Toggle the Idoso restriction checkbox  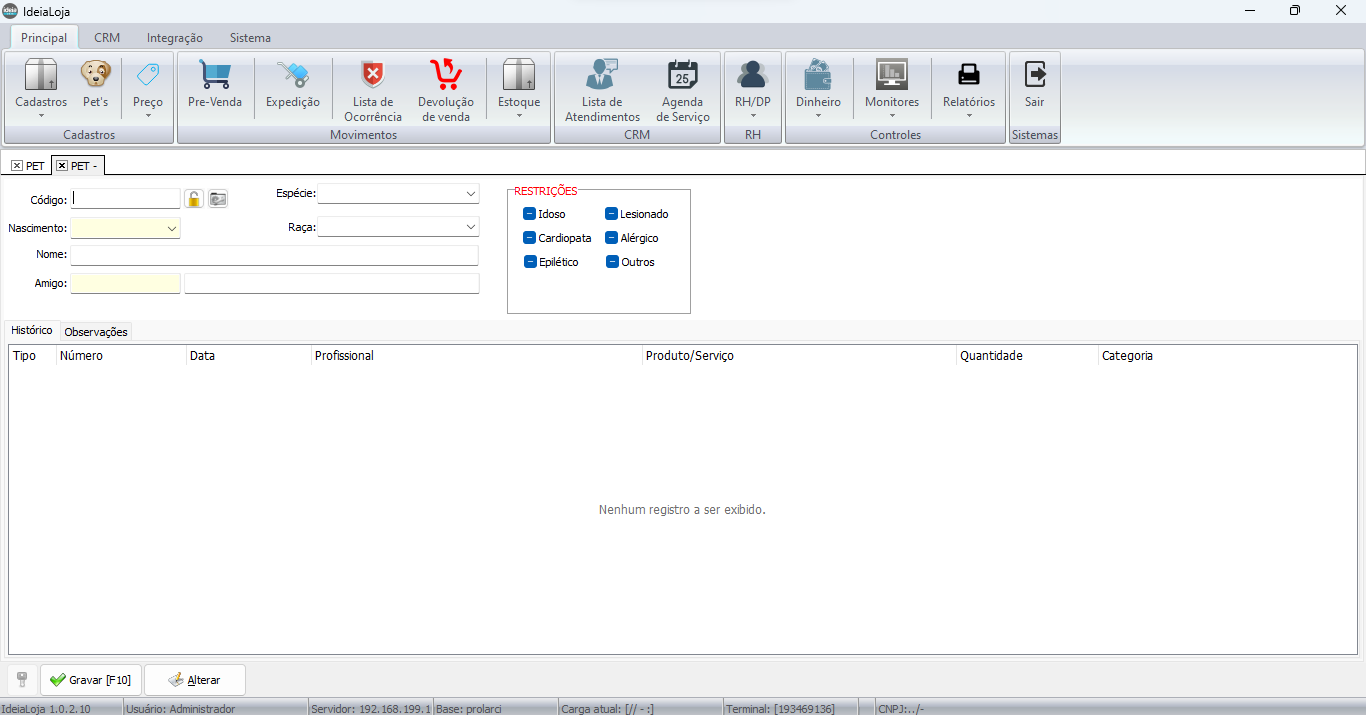pyautogui.click(x=530, y=214)
